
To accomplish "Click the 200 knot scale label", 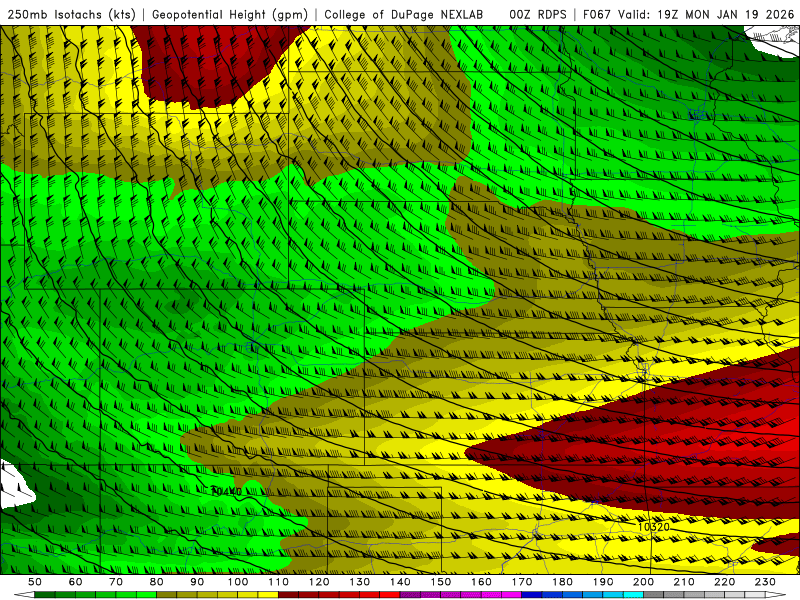I will click(643, 582).
